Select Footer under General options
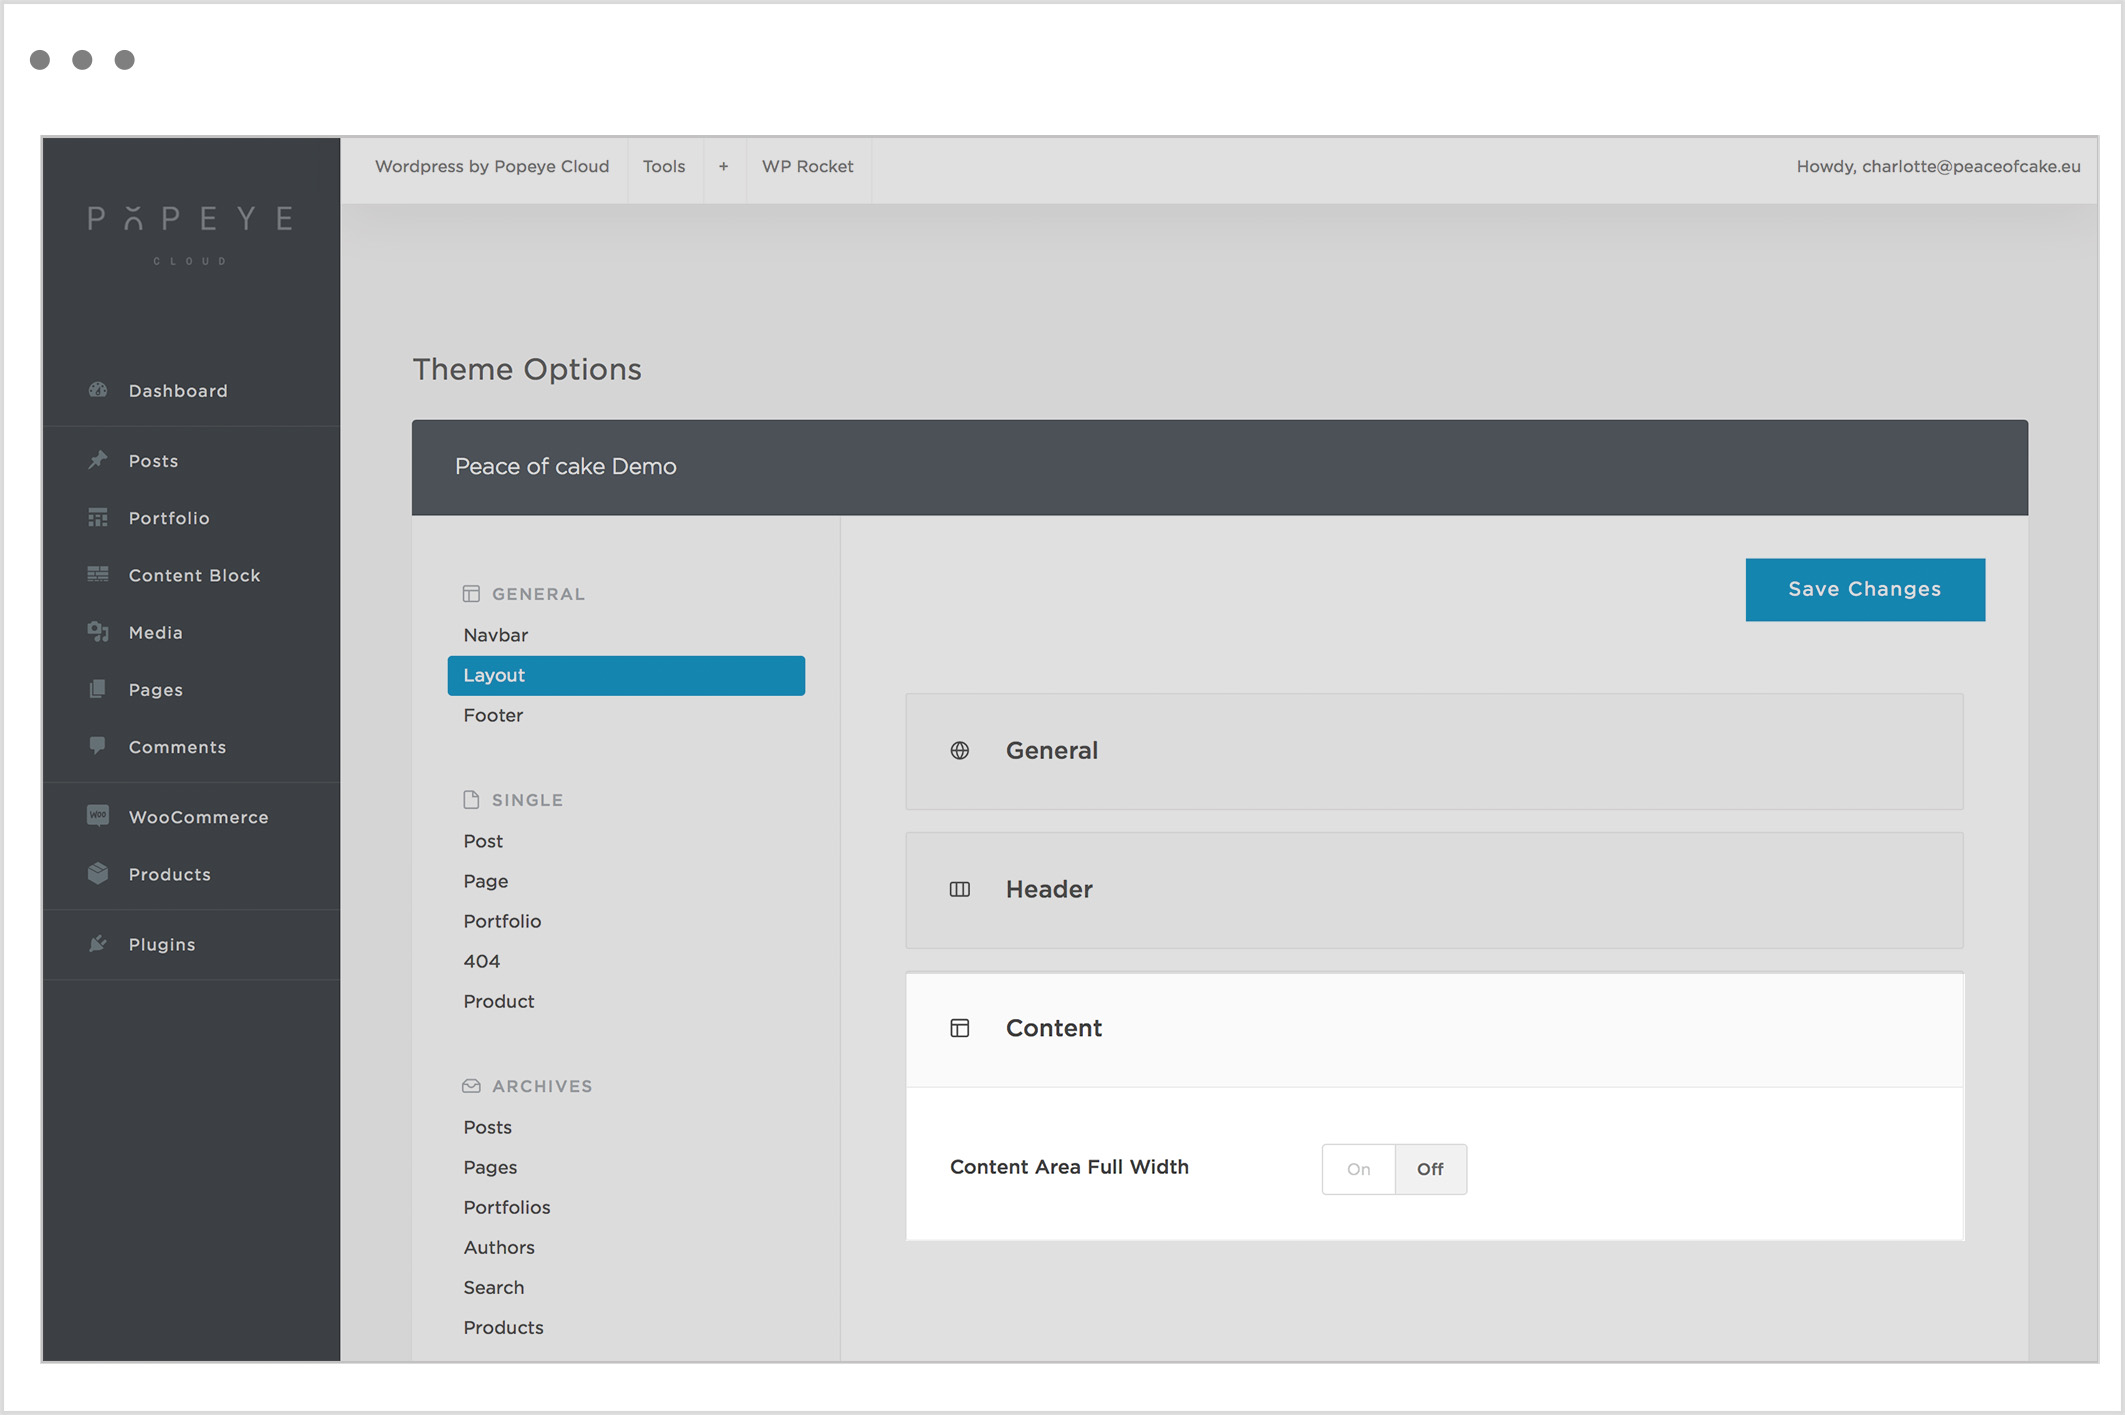Viewport: 2125px width, 1415px height. click(x=493, y=715)
